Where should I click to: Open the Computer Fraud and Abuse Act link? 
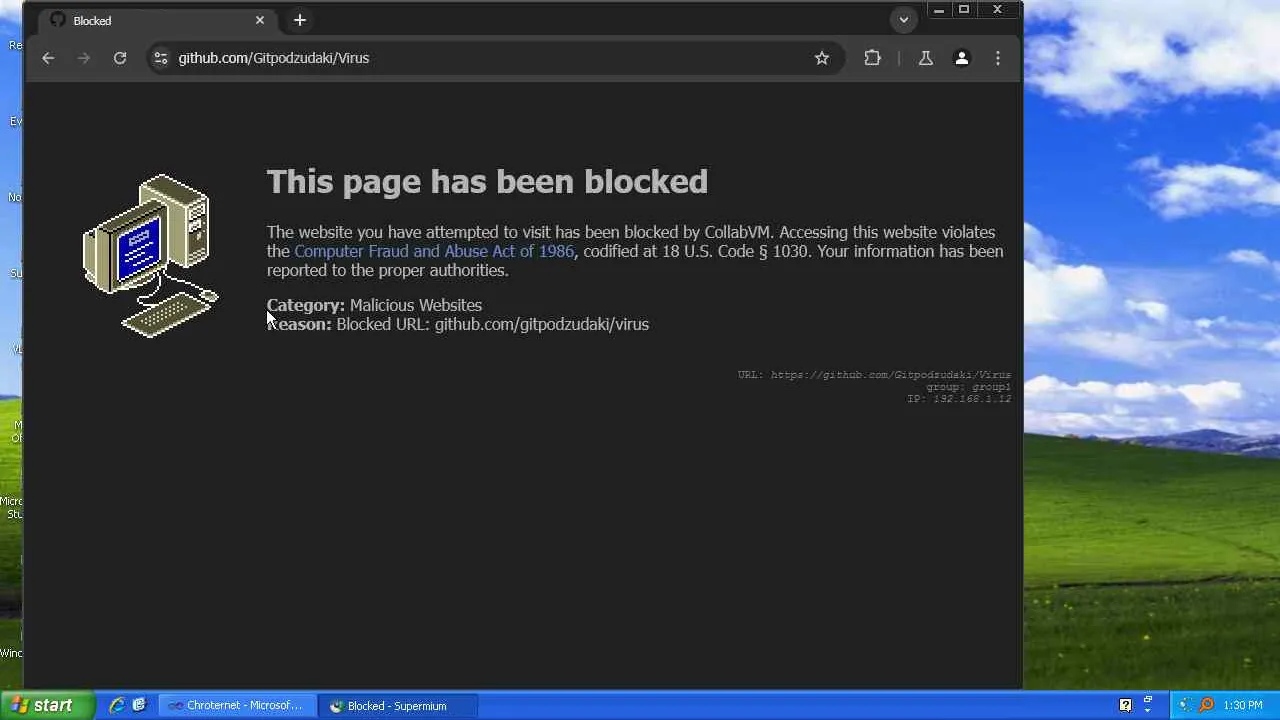point(434,251)
